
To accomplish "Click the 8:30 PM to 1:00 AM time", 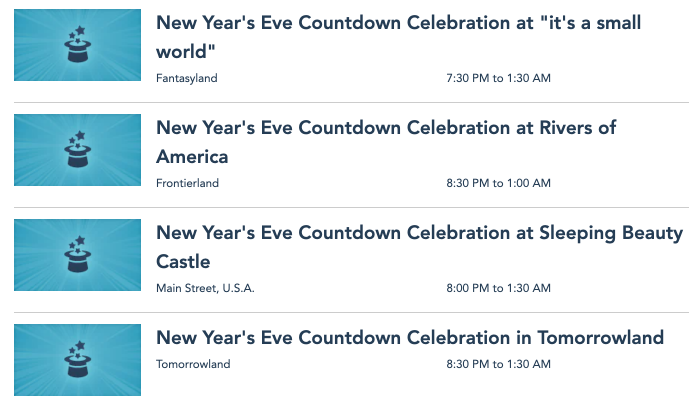I will tap(498, 183).
